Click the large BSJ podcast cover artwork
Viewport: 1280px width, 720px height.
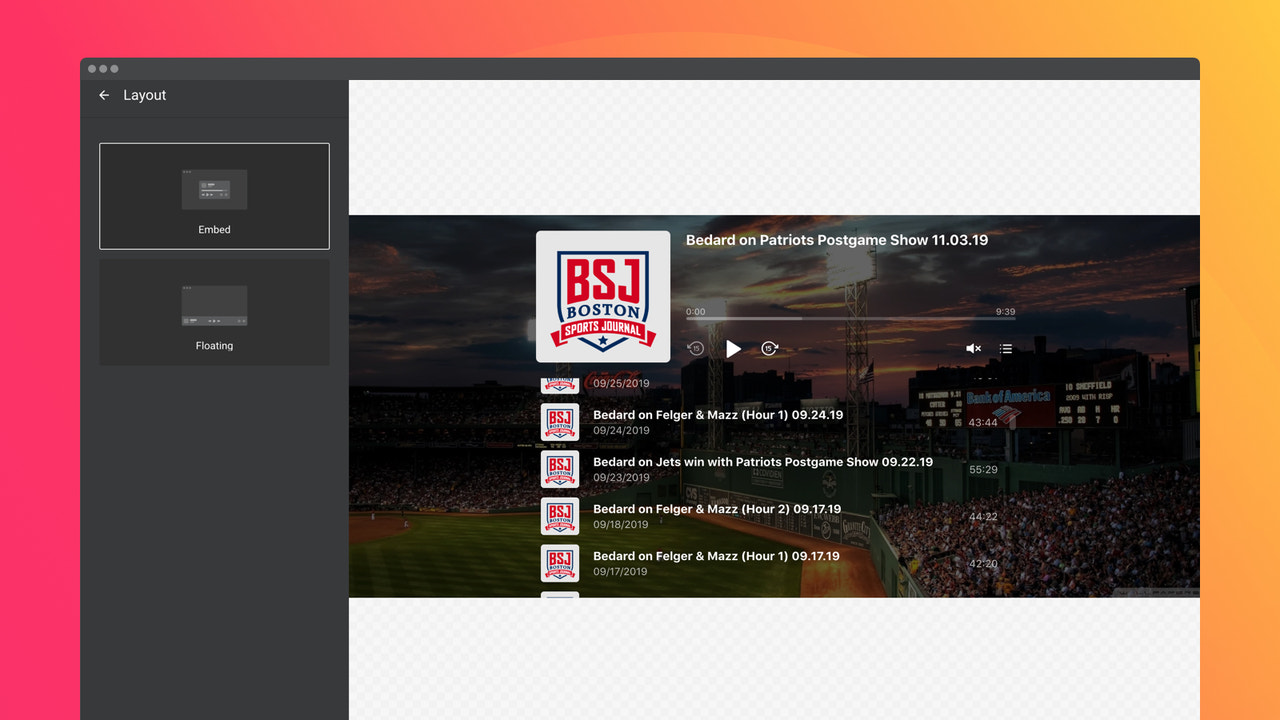[602, 296]
